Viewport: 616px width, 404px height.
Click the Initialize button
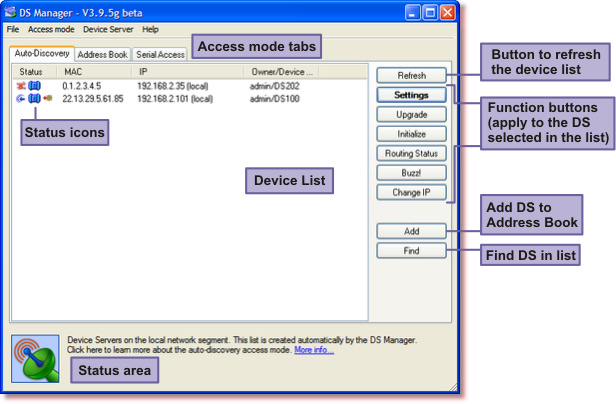411,134
